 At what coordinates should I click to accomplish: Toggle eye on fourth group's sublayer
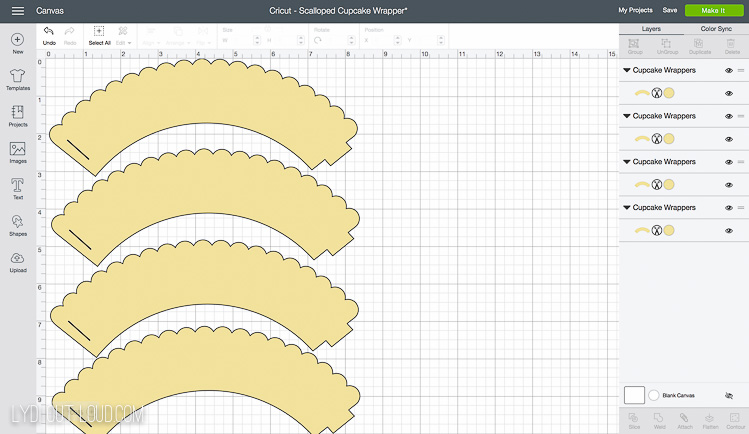pyautogui.click(x=728, y=231)
